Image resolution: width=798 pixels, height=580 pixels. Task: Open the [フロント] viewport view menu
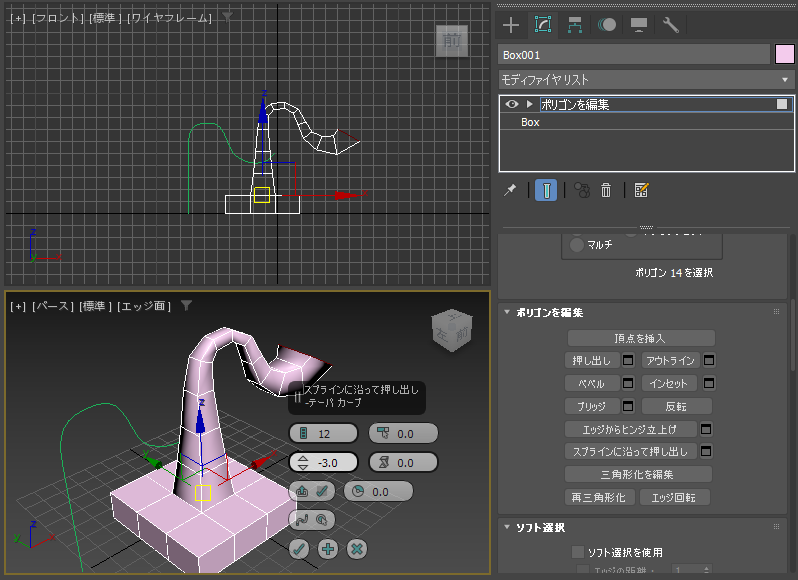pyautogui.click(x=58, y=18)
